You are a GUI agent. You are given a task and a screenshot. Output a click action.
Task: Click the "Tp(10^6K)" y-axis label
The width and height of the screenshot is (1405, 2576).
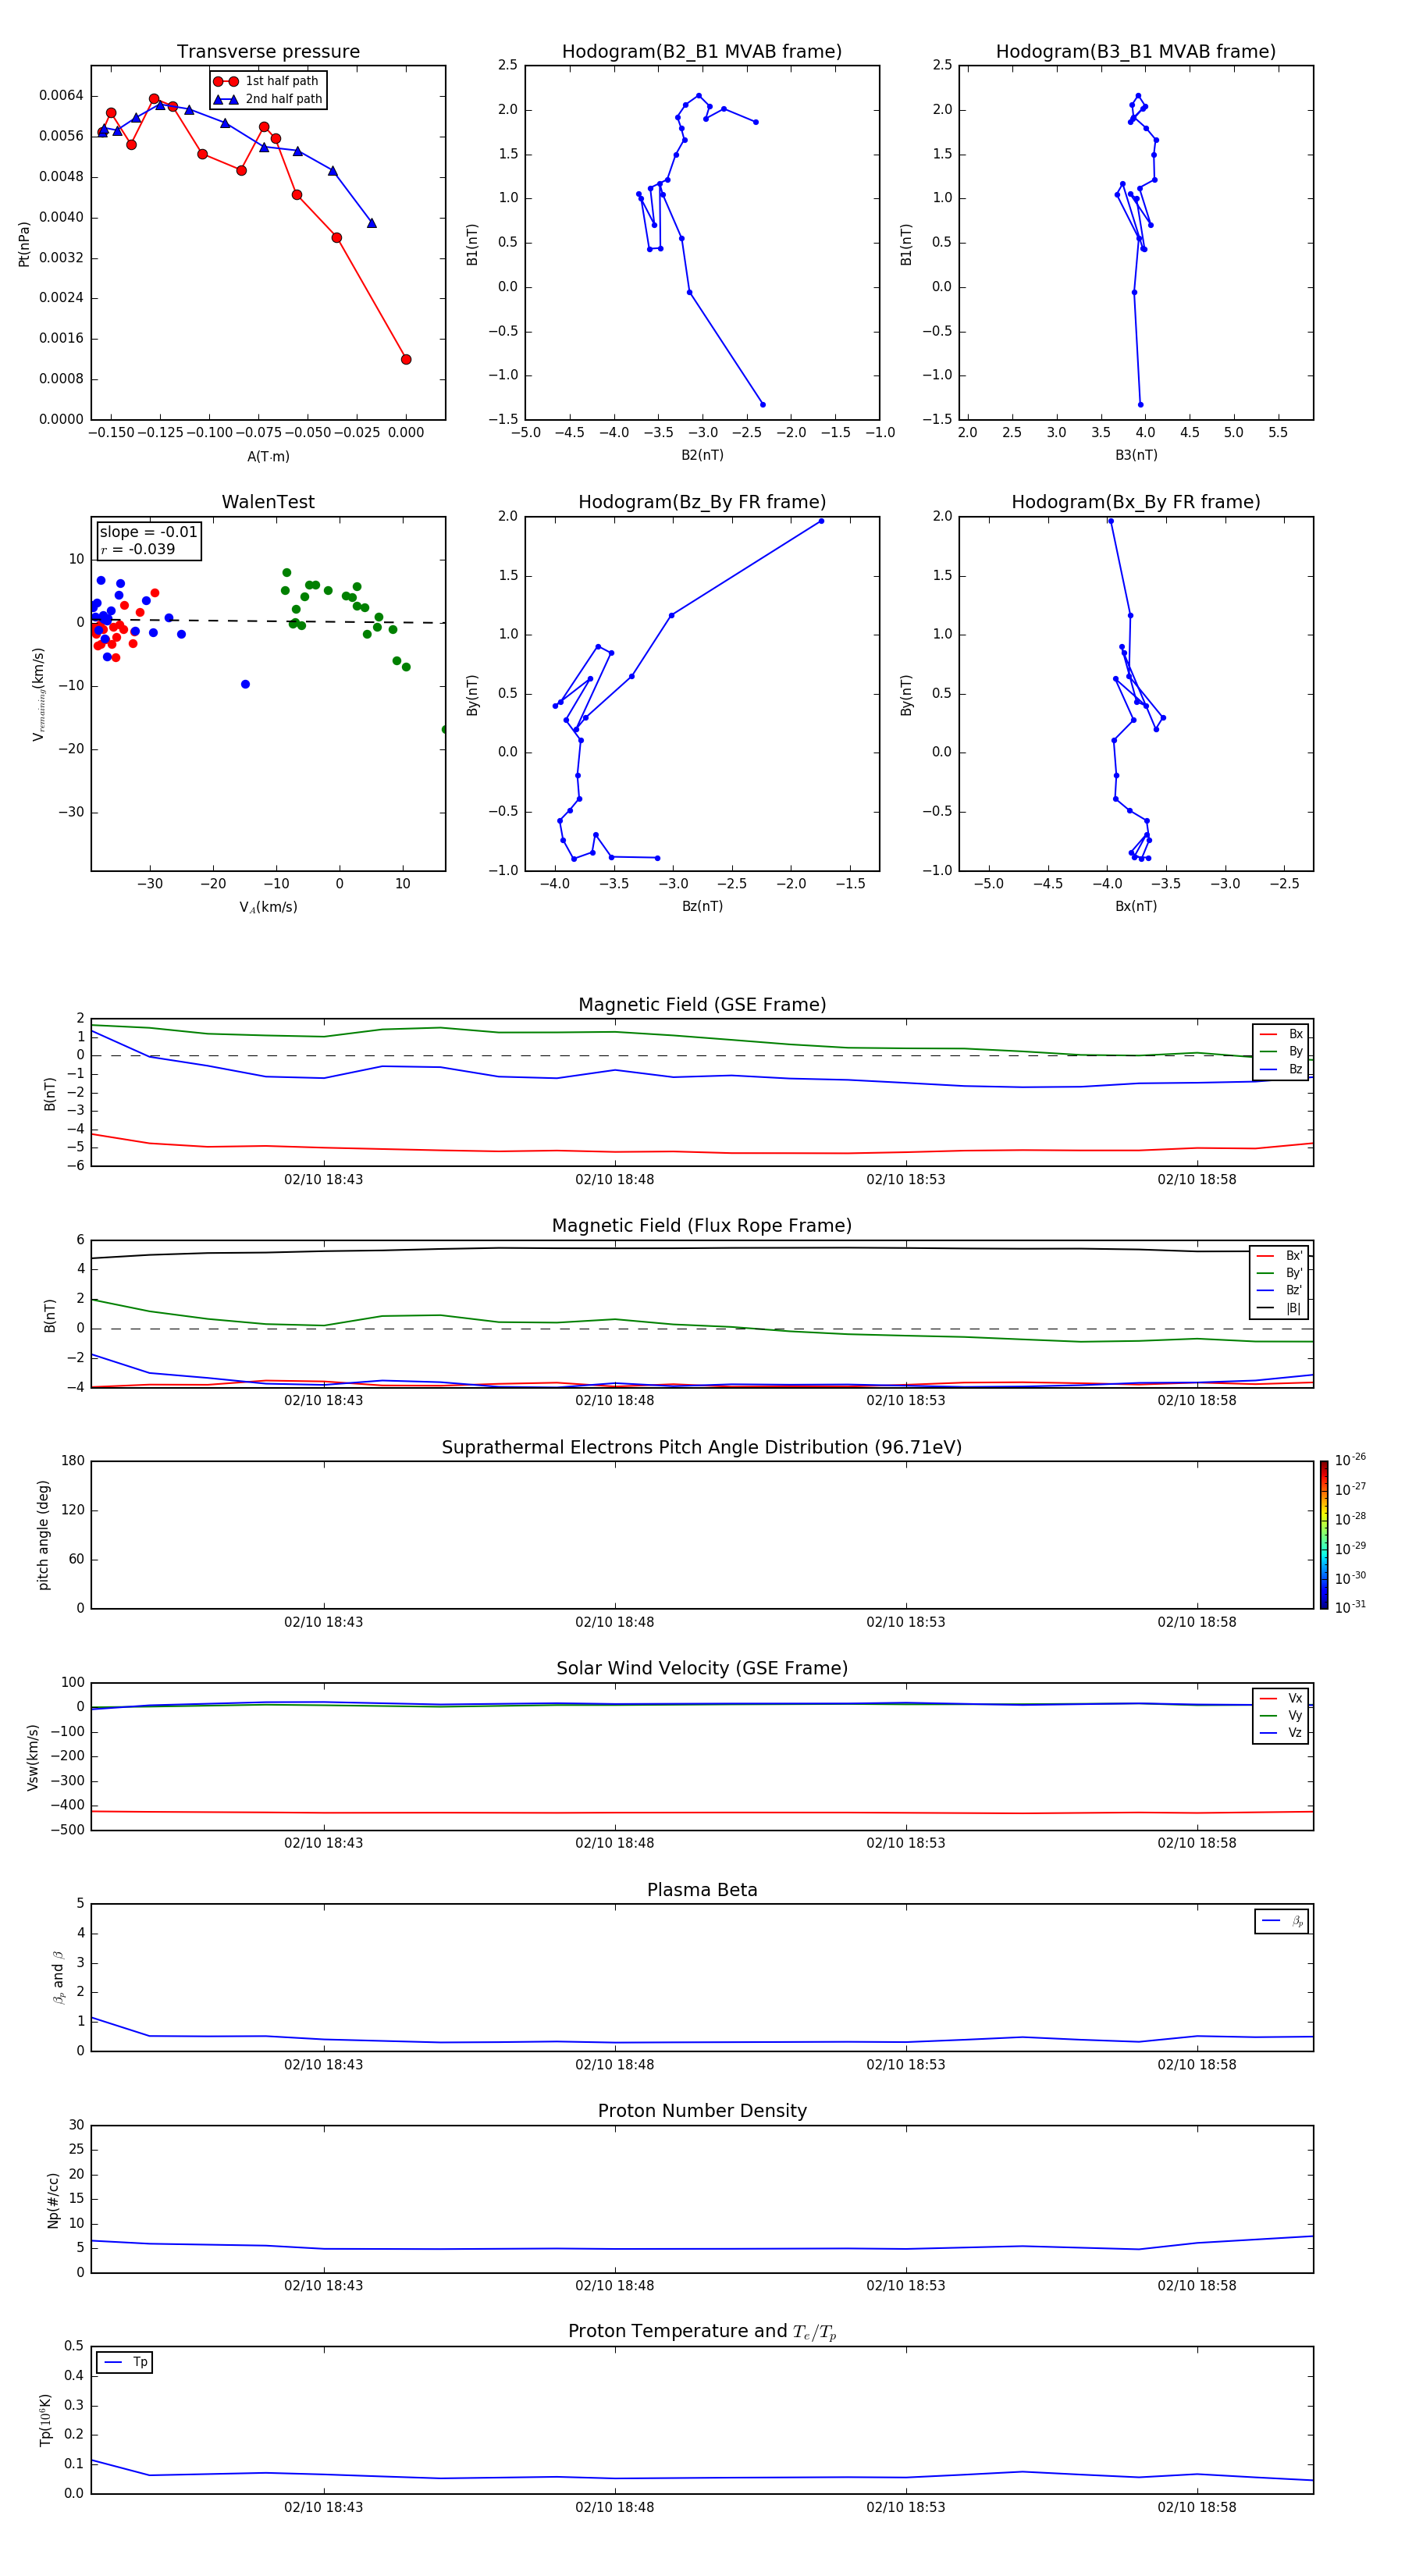45,2420
